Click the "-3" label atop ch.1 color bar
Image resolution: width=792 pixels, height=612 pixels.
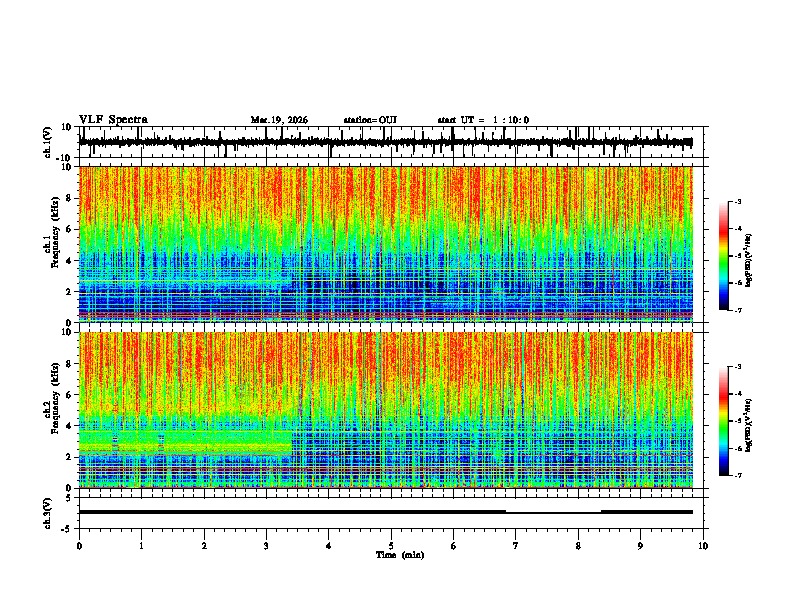point(738,201)
